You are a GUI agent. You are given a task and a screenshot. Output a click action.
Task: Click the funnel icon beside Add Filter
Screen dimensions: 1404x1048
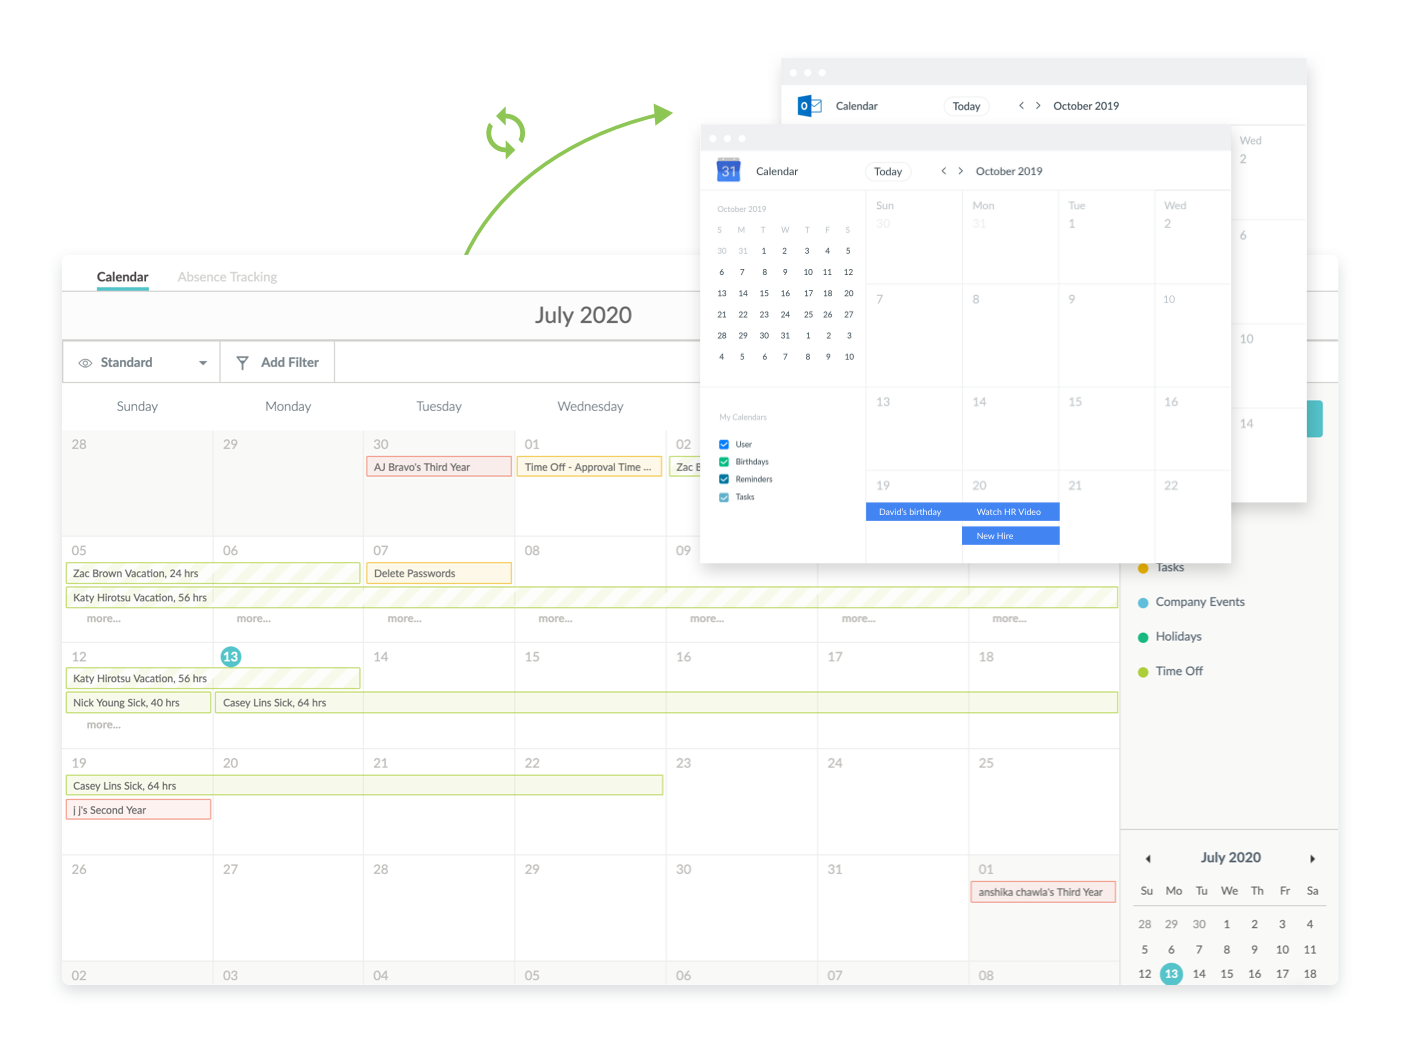click(x=242, y=363)
